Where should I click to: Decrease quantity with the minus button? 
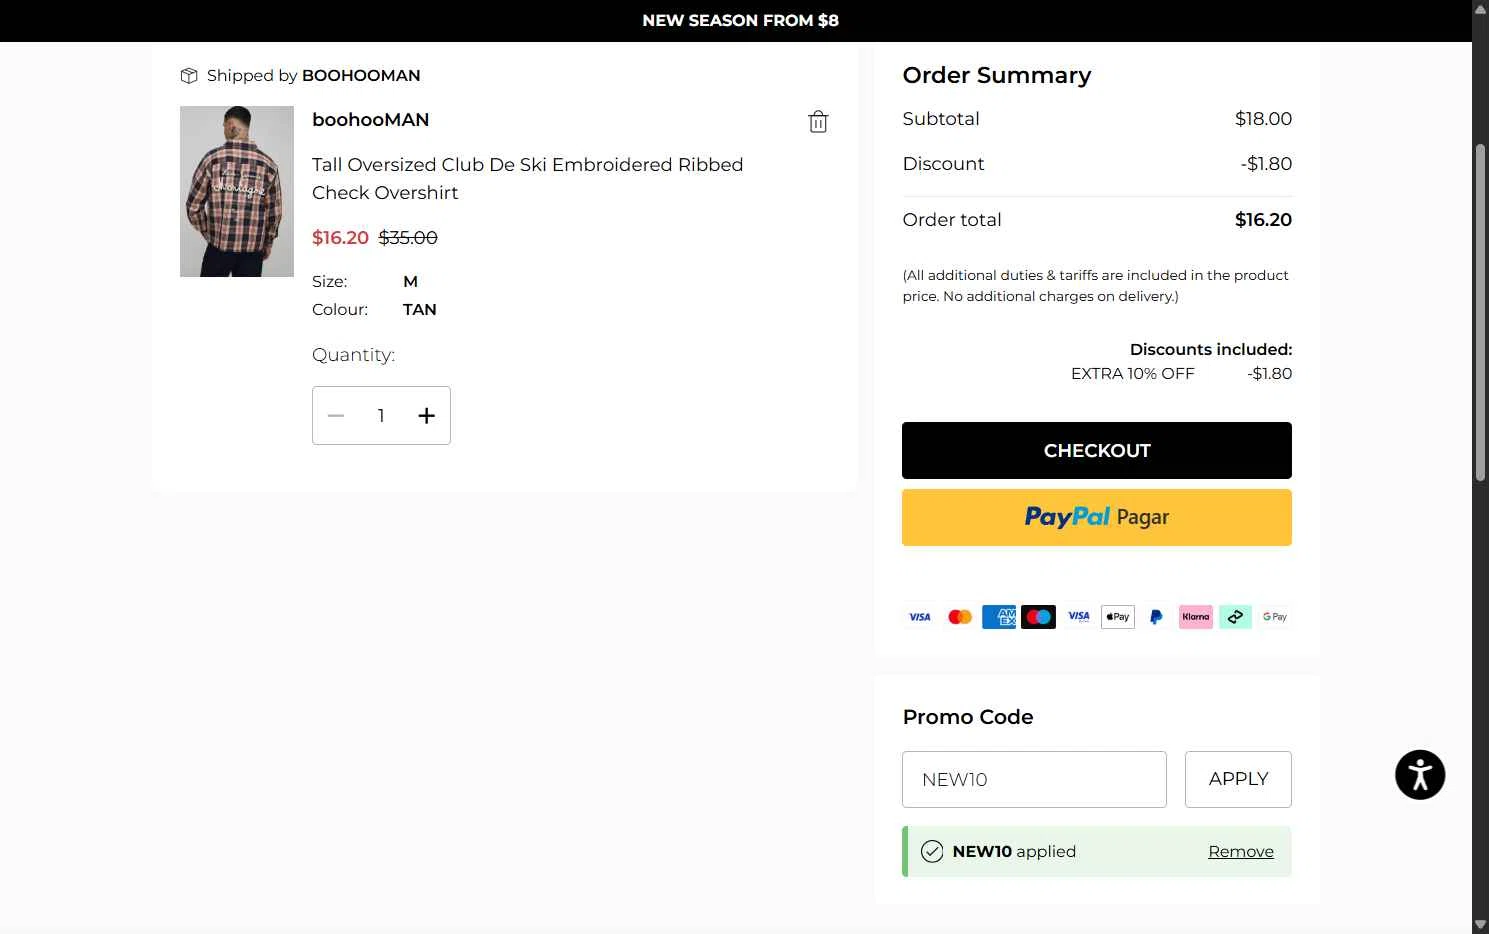click(336, 416)
